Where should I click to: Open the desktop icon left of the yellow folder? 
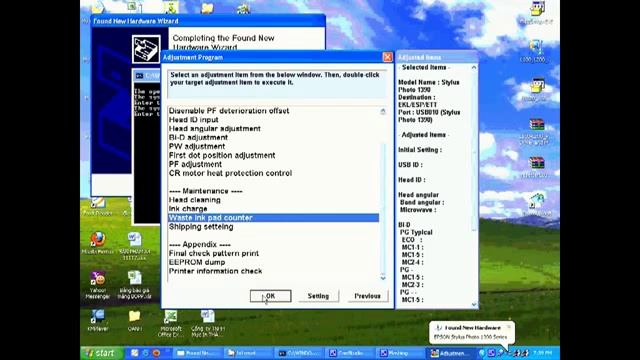[98, 317]
